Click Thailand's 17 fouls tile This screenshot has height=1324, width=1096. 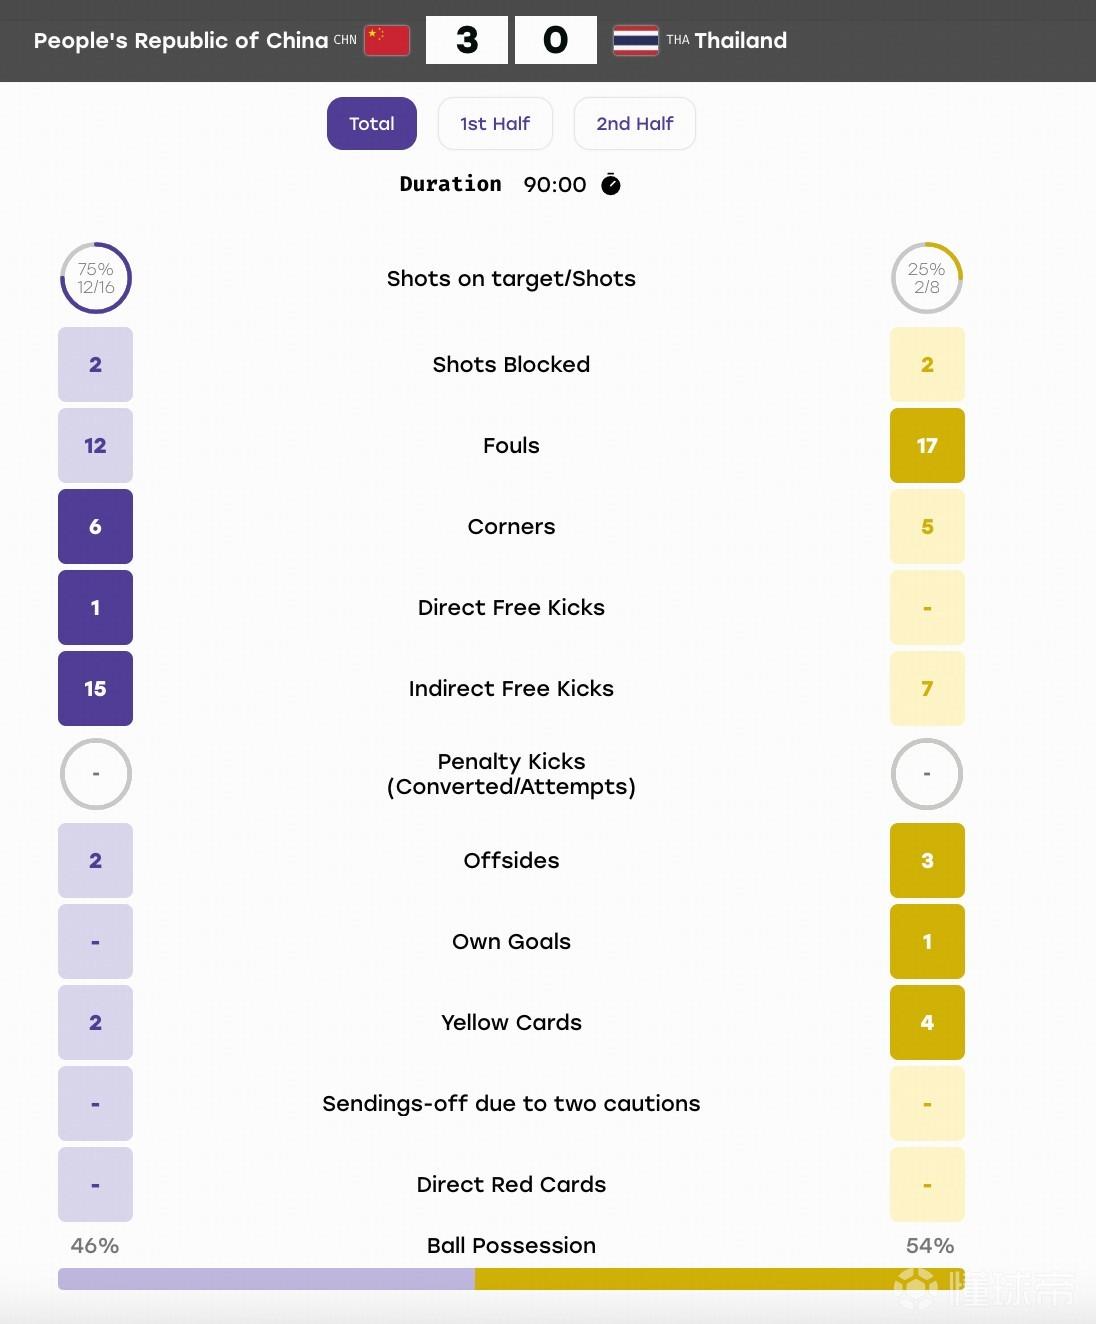click(927, 445)
